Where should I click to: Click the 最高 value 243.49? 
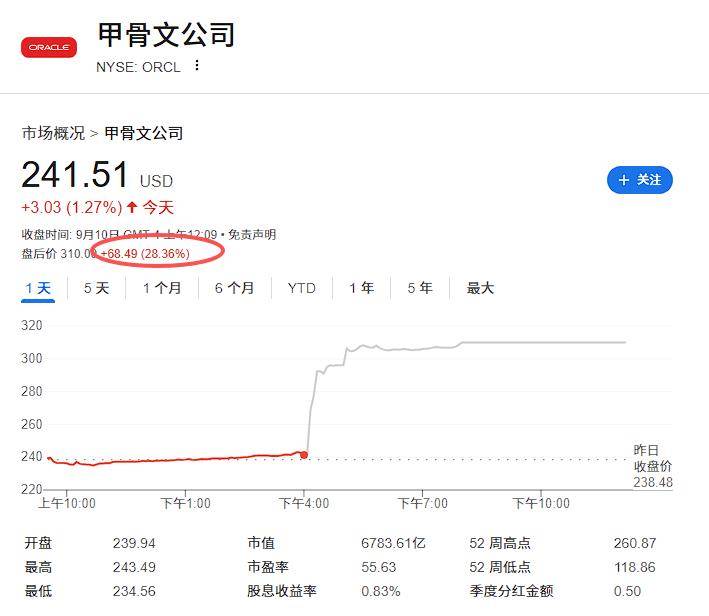pyautogui.click(x=134, y=567)
